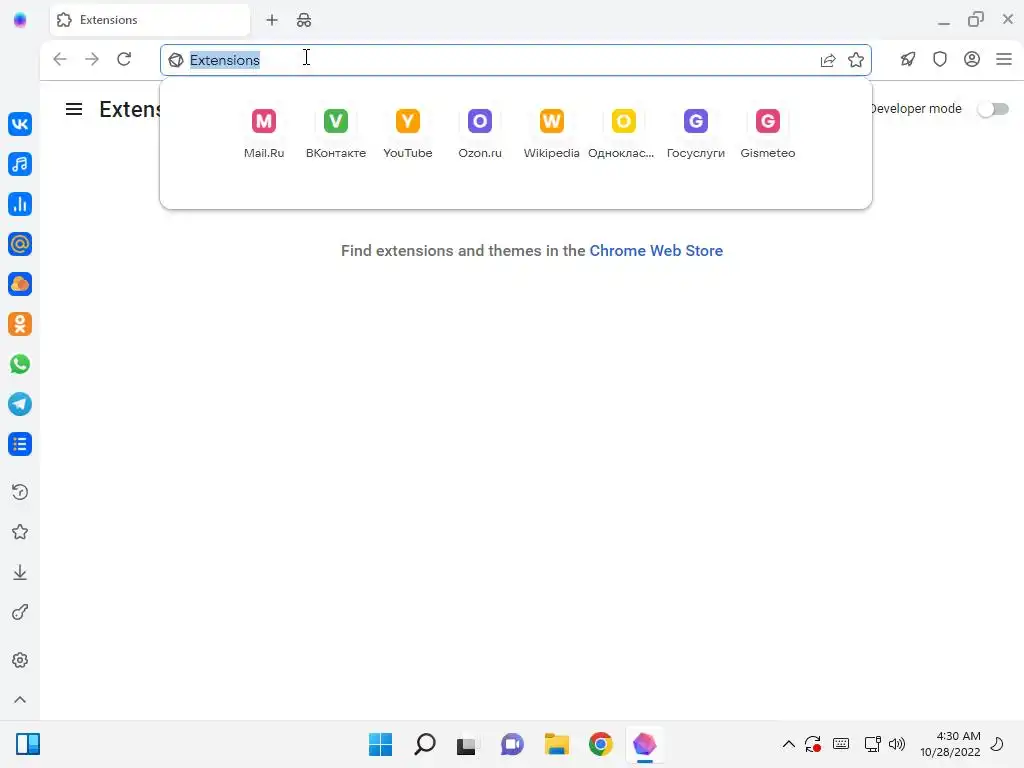
Task: Click the rocket icon in toolbar
Action: (x=908, y=59)
